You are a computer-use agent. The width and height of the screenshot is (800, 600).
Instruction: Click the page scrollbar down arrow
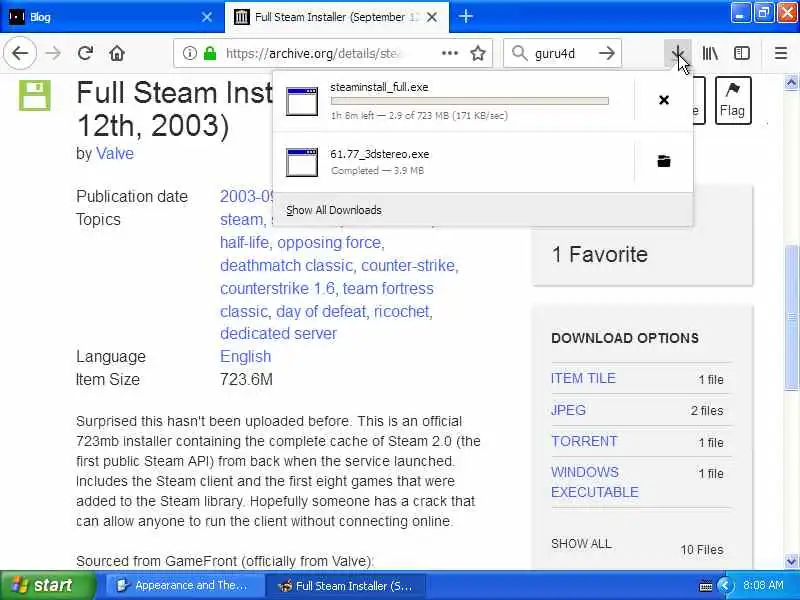791,562
